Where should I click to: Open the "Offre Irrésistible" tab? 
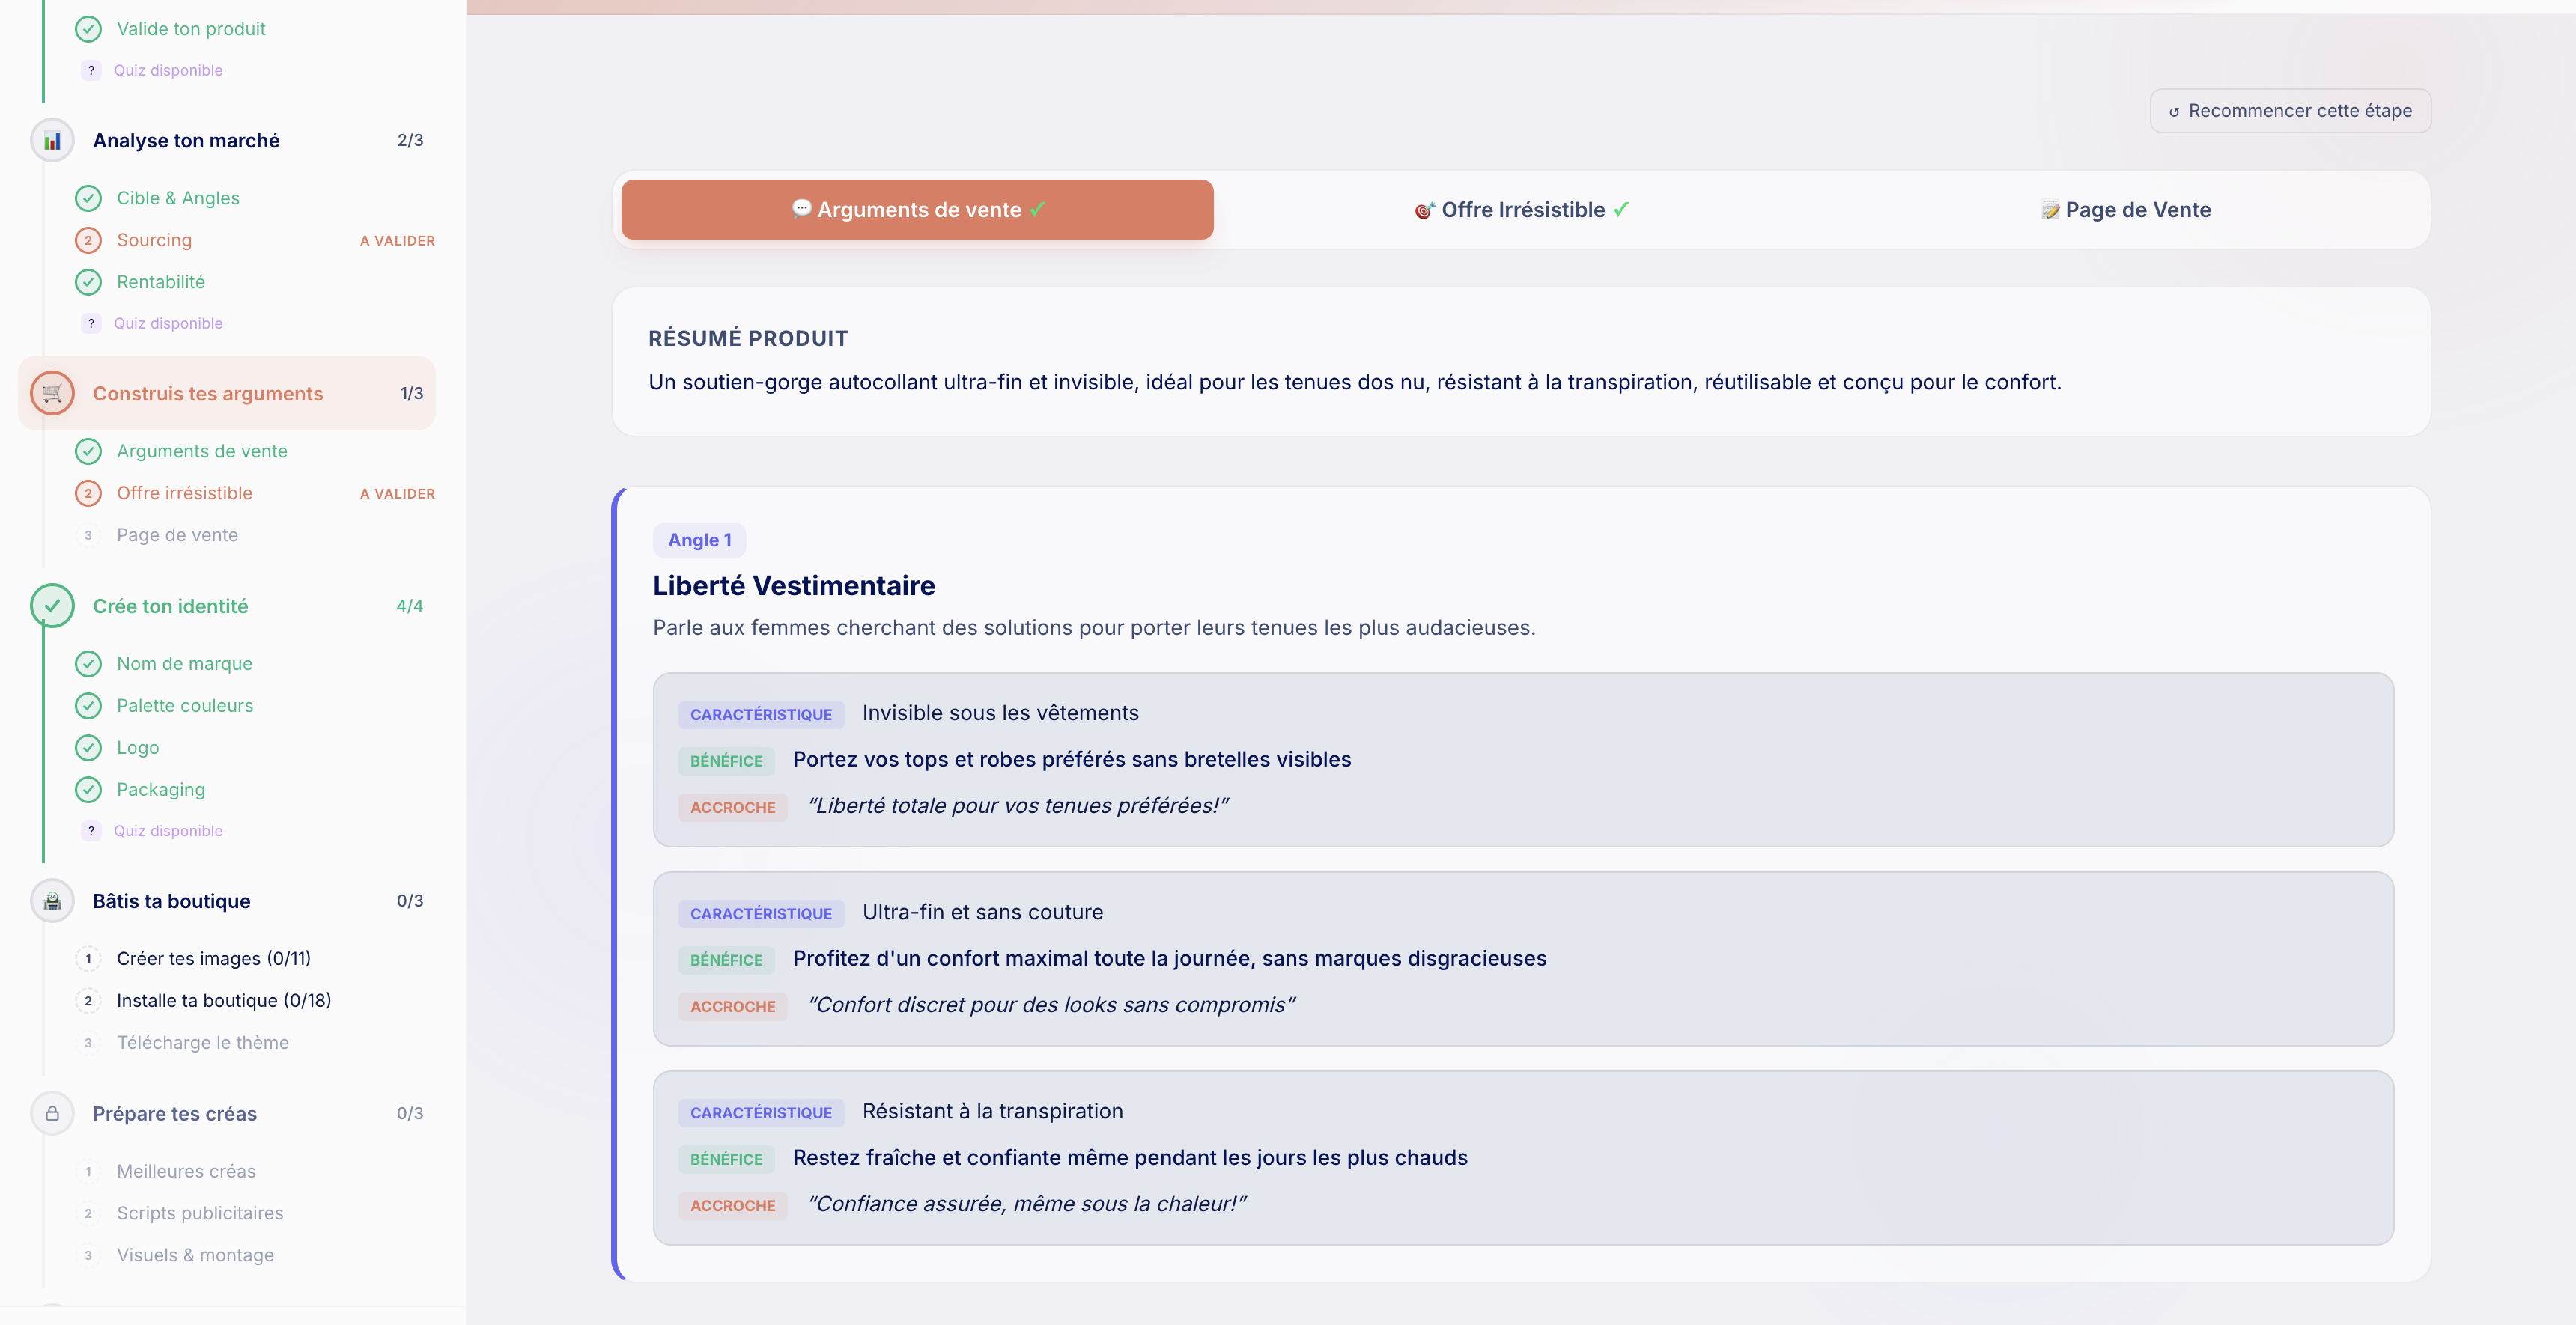pyautogui.click(x=1522, y=209)
